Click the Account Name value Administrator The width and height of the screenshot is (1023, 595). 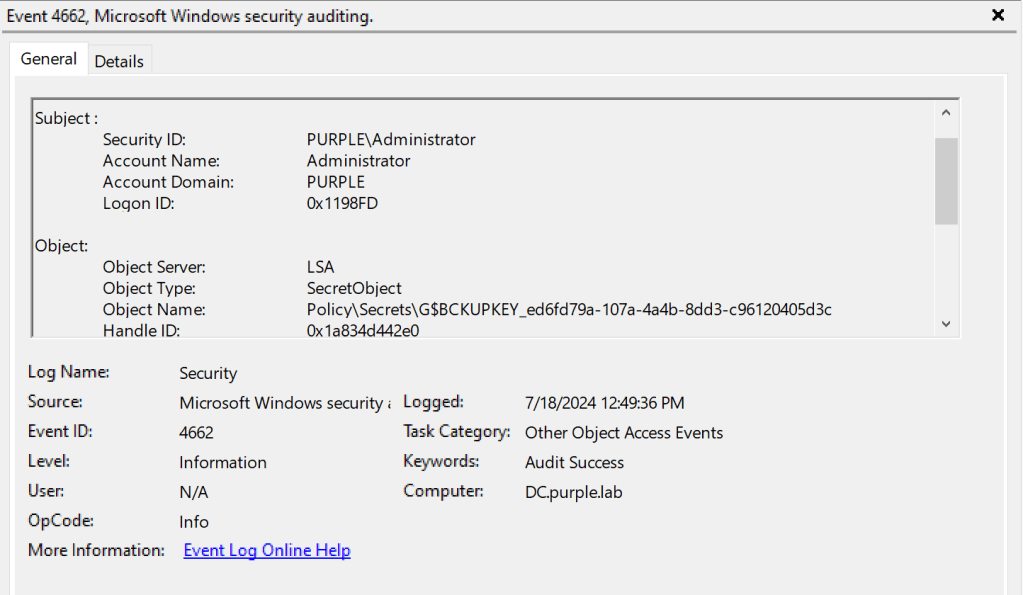tap(358, 160)
